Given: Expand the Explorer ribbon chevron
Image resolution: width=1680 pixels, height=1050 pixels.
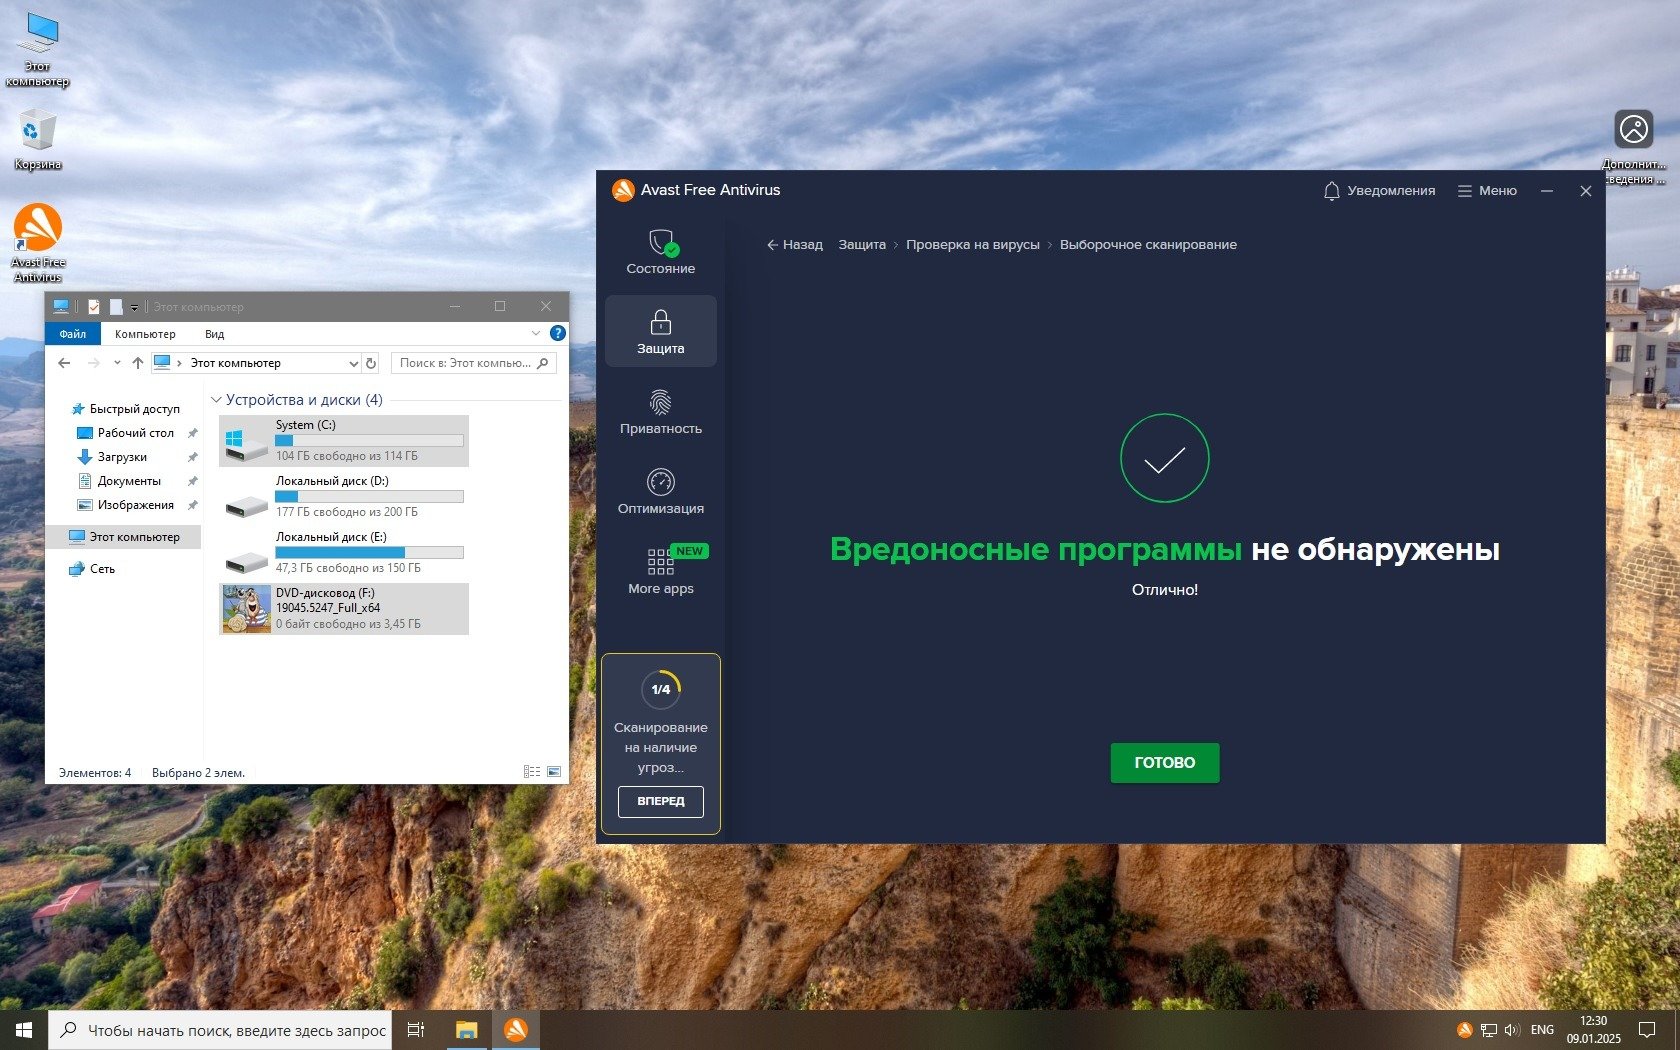Looking at the screenshot, I should (x=536, y=334).
